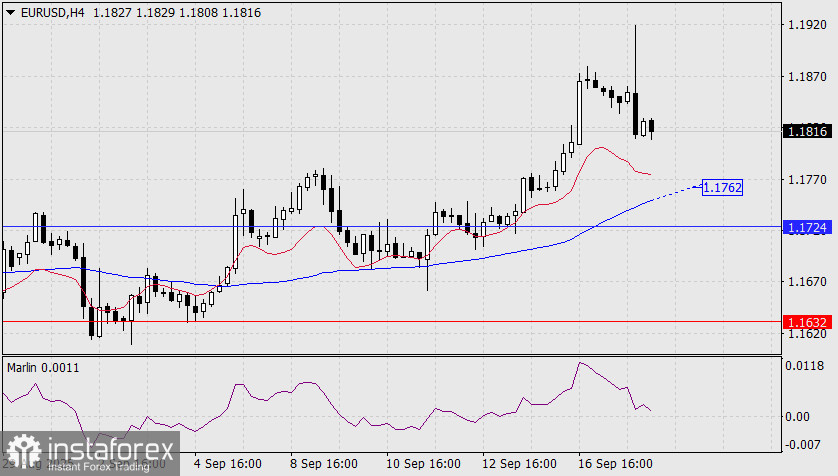Click the Marlin 0.0011 indicator label
The image size is (838, 476).
pyautogui.click(x=43, y=368)
